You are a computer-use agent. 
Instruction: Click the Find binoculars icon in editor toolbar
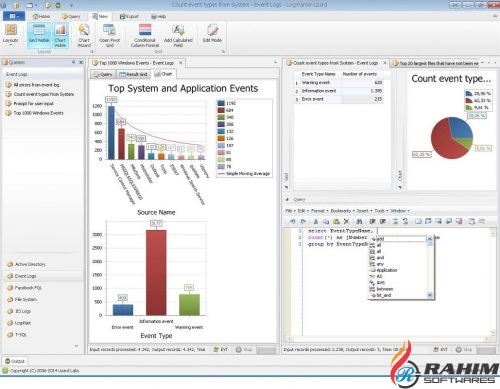[359, 221]
